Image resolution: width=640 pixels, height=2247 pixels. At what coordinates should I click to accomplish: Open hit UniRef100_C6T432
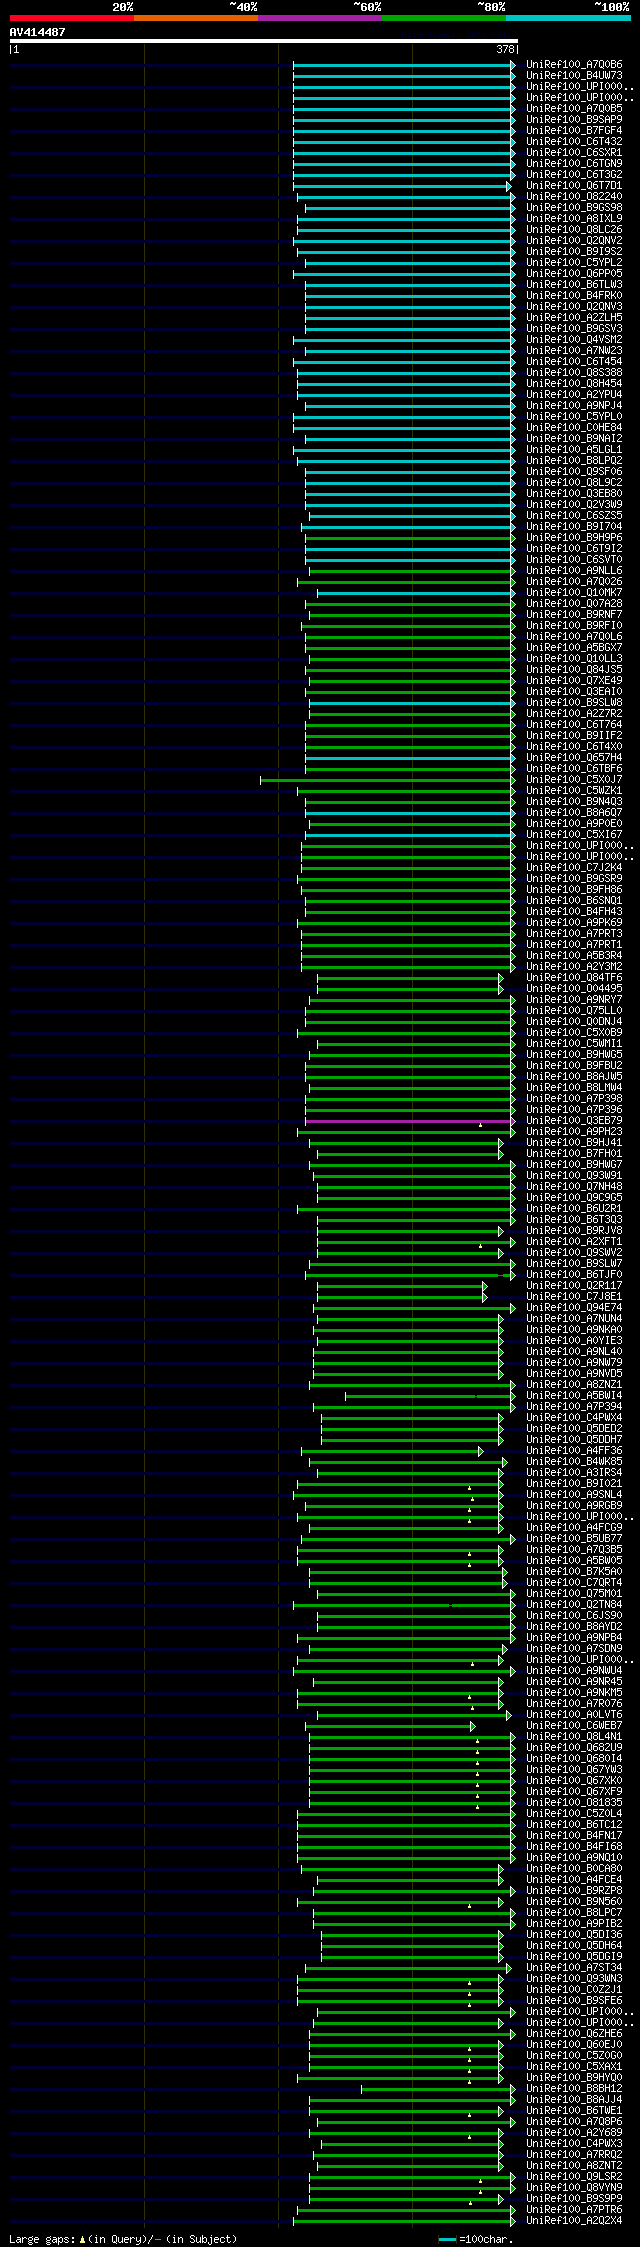[574, 142]
